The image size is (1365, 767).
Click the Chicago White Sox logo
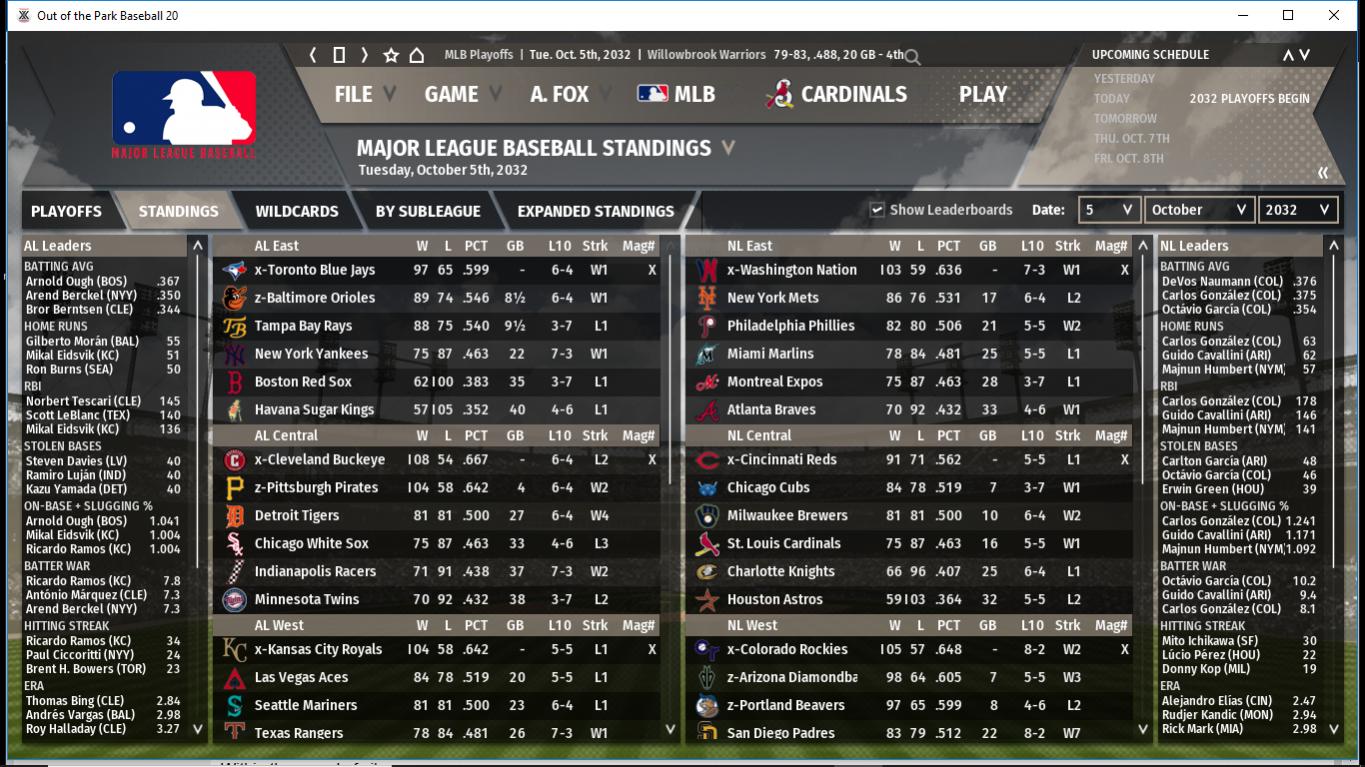(x=234, y=544)
